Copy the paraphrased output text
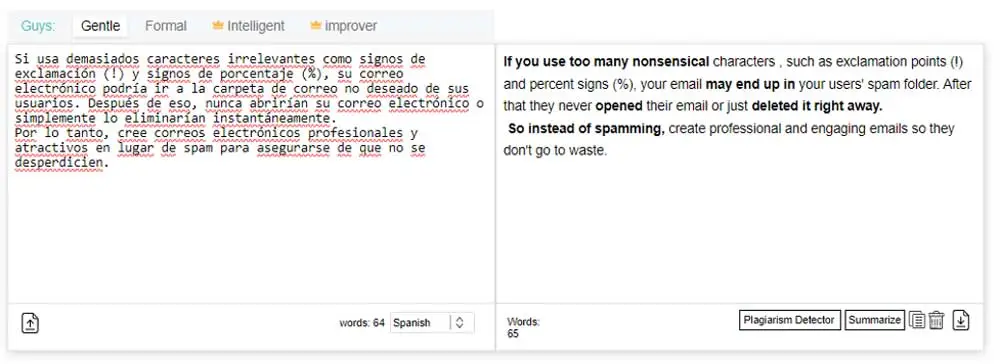1000x364 pixels. [x=916, y=320]
